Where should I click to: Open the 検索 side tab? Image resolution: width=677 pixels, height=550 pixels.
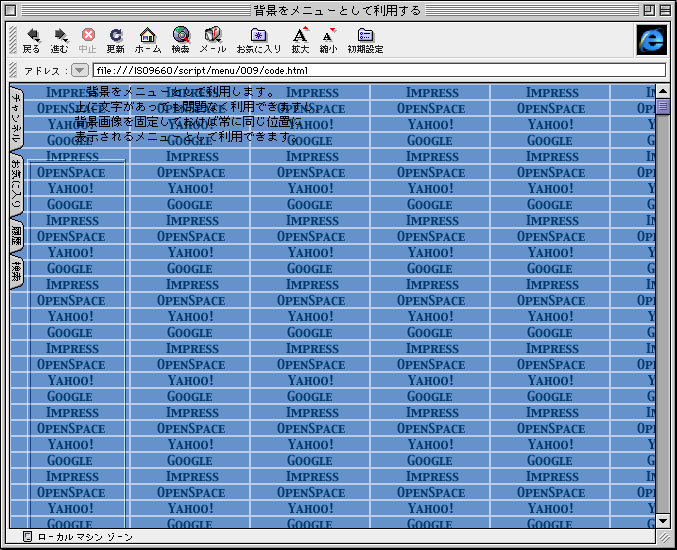(16, 273)
